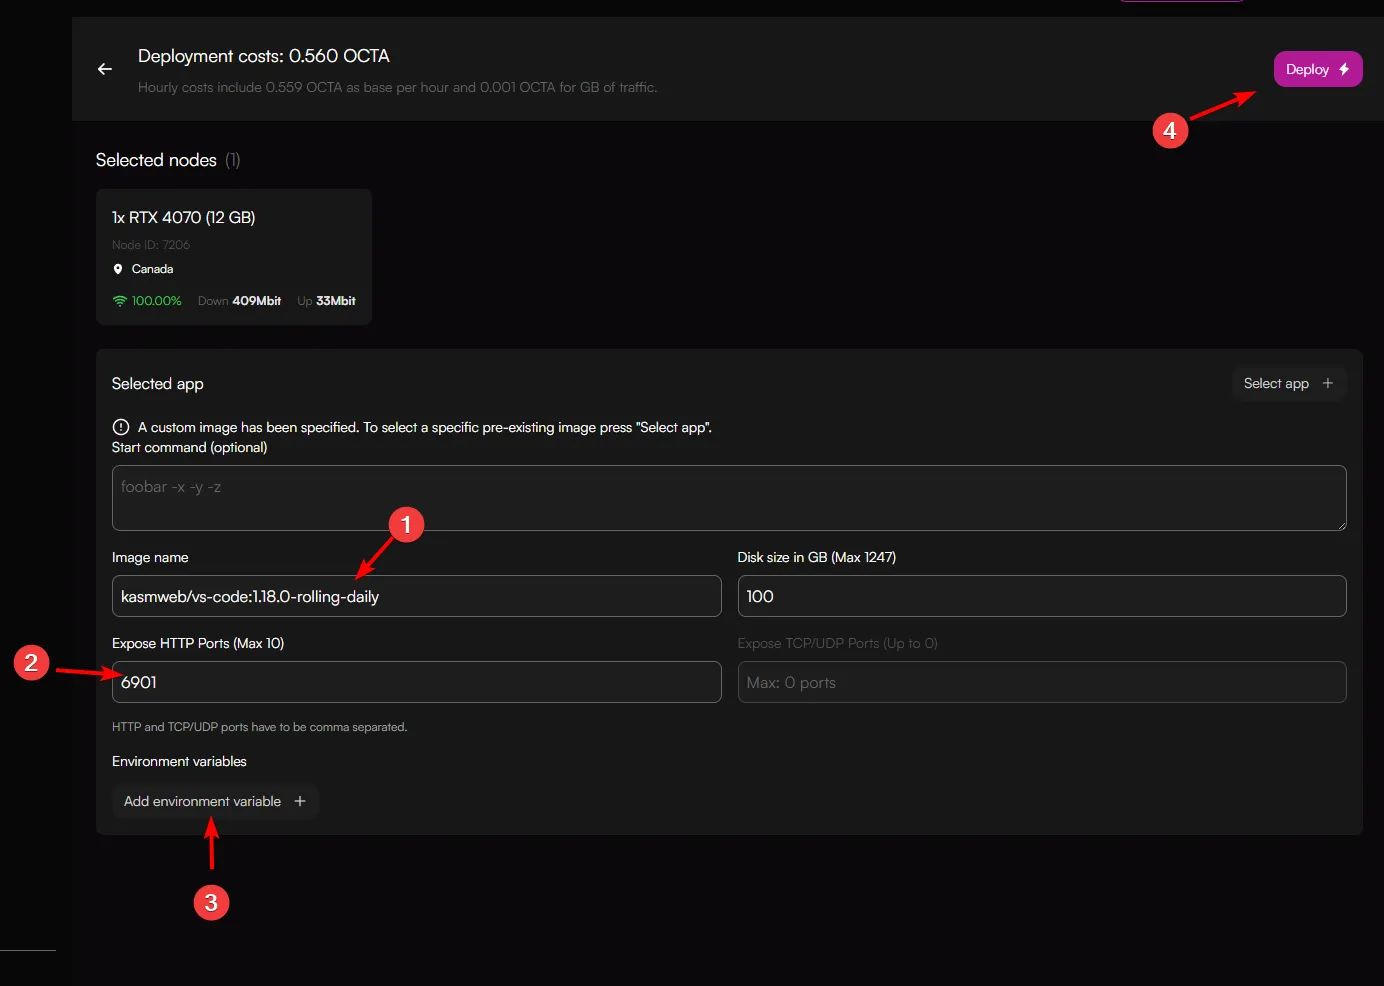
Task: Click the custom image info circle icon
Action: click(121, 427)
